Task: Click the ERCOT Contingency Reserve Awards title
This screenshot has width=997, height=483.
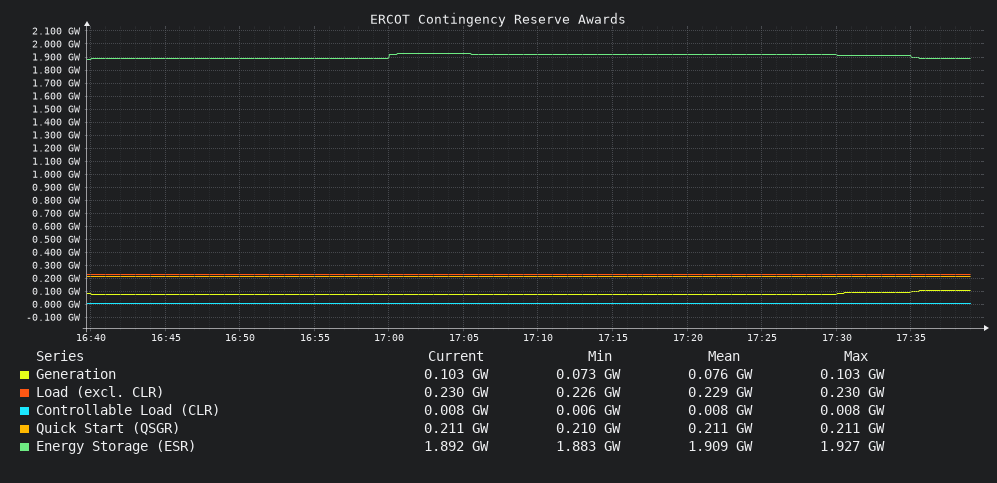Action: click(x=498, y=20)
